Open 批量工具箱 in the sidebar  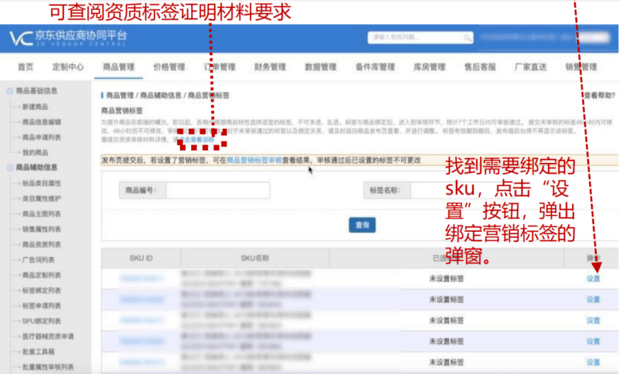38,351
